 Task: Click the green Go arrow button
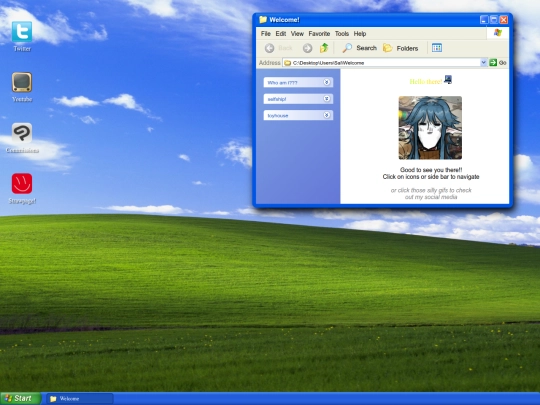tap(493, 62)
